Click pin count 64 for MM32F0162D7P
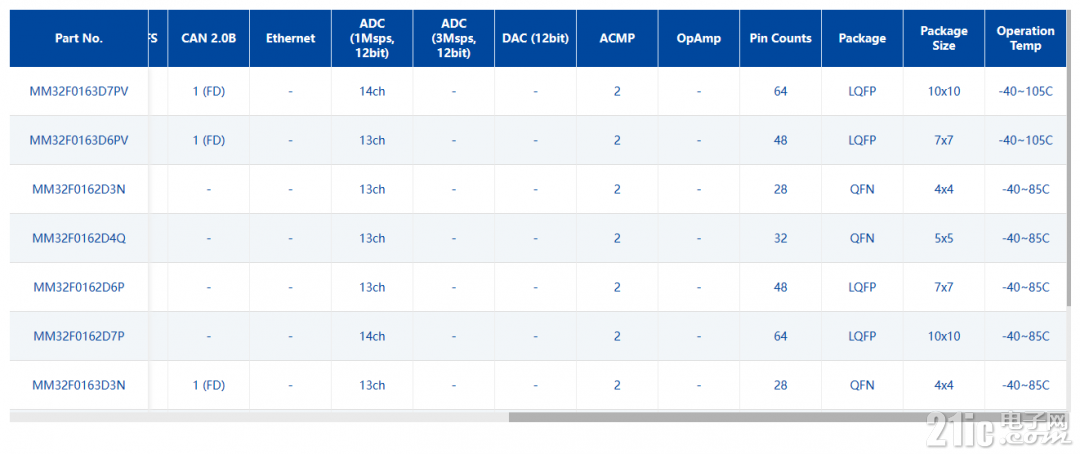Viewport: 1080px width, 454px height. click(x=780, y=336)
